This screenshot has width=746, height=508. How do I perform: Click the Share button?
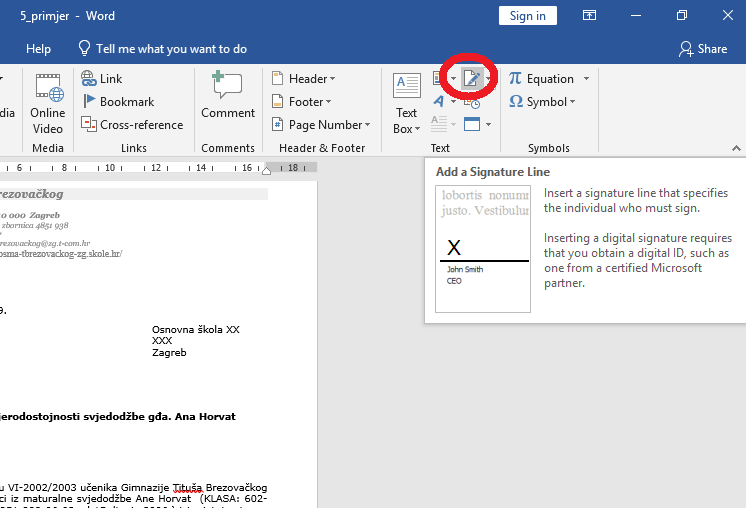pos(703,49)
